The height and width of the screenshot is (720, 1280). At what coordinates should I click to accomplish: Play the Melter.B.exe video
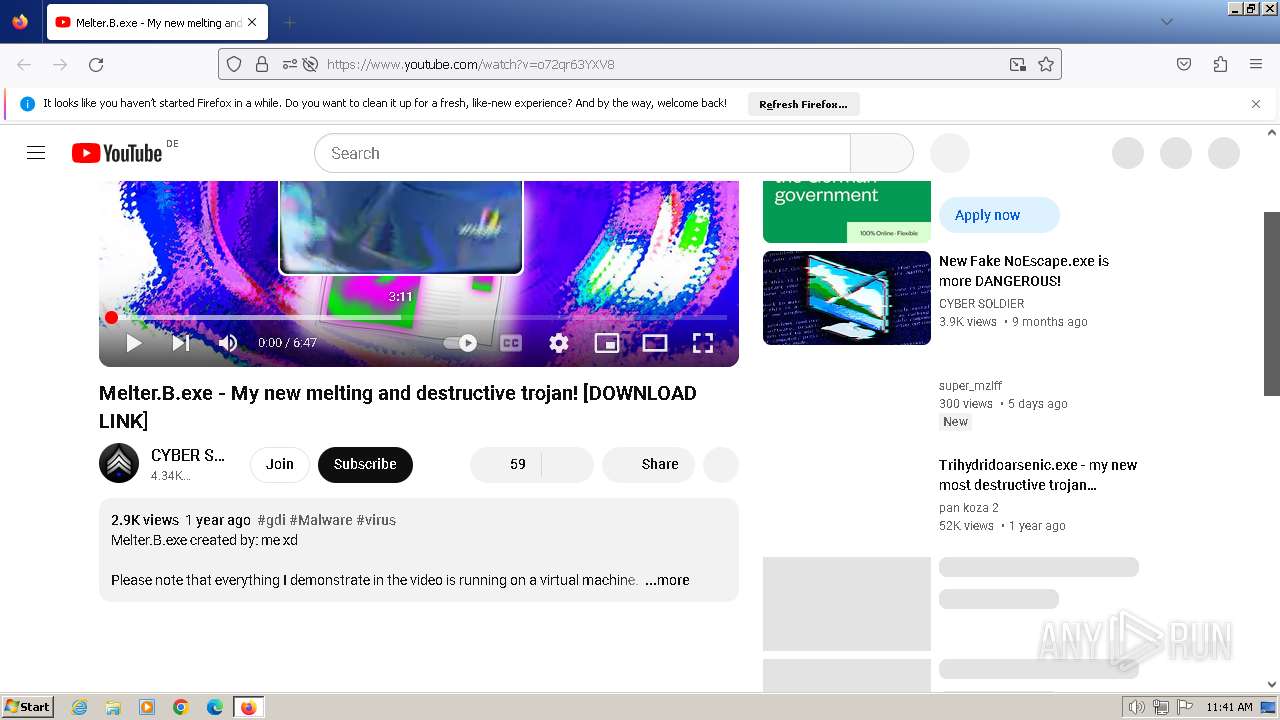tap(134, 343)
